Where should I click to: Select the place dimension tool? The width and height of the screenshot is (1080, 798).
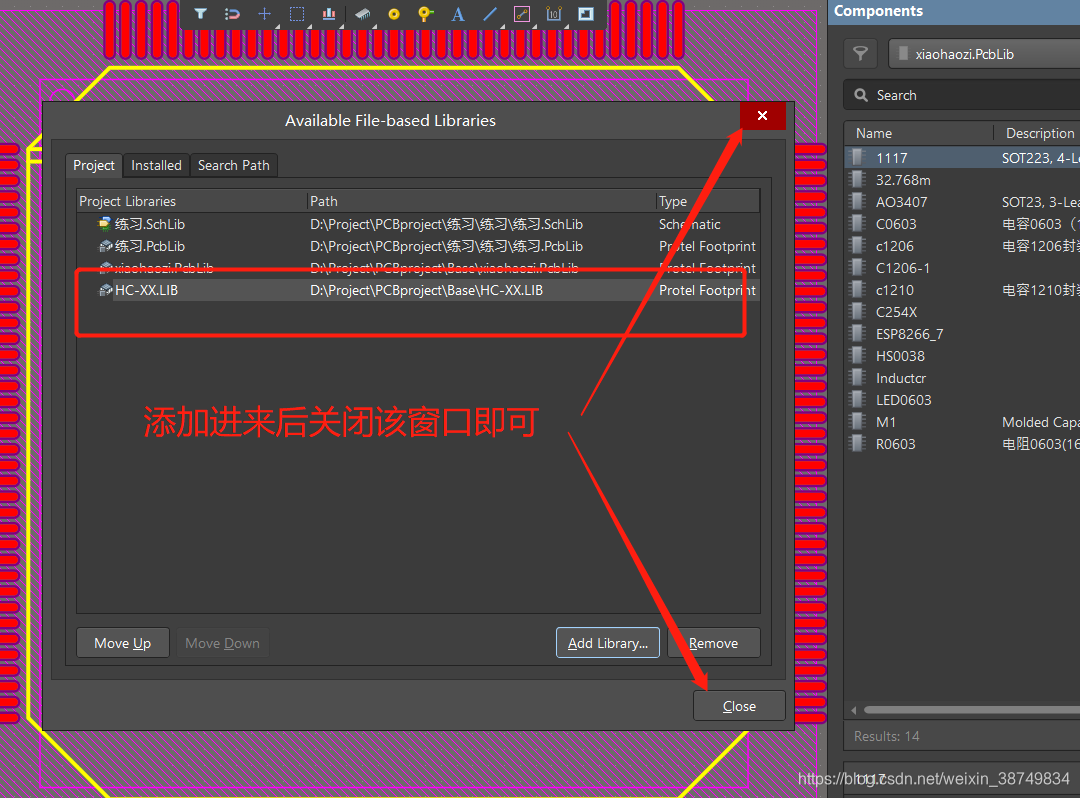pyautogui.click(x=554, y=14)
